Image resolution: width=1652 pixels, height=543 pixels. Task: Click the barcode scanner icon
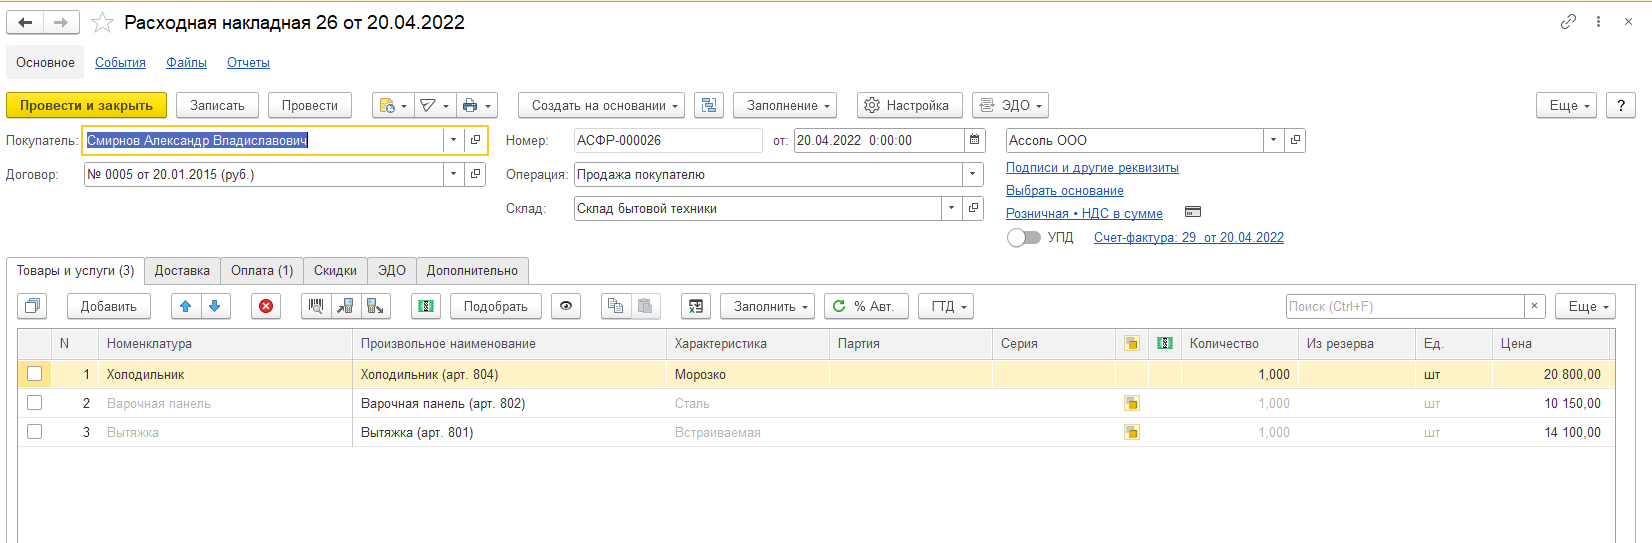(x=316, y=306)
